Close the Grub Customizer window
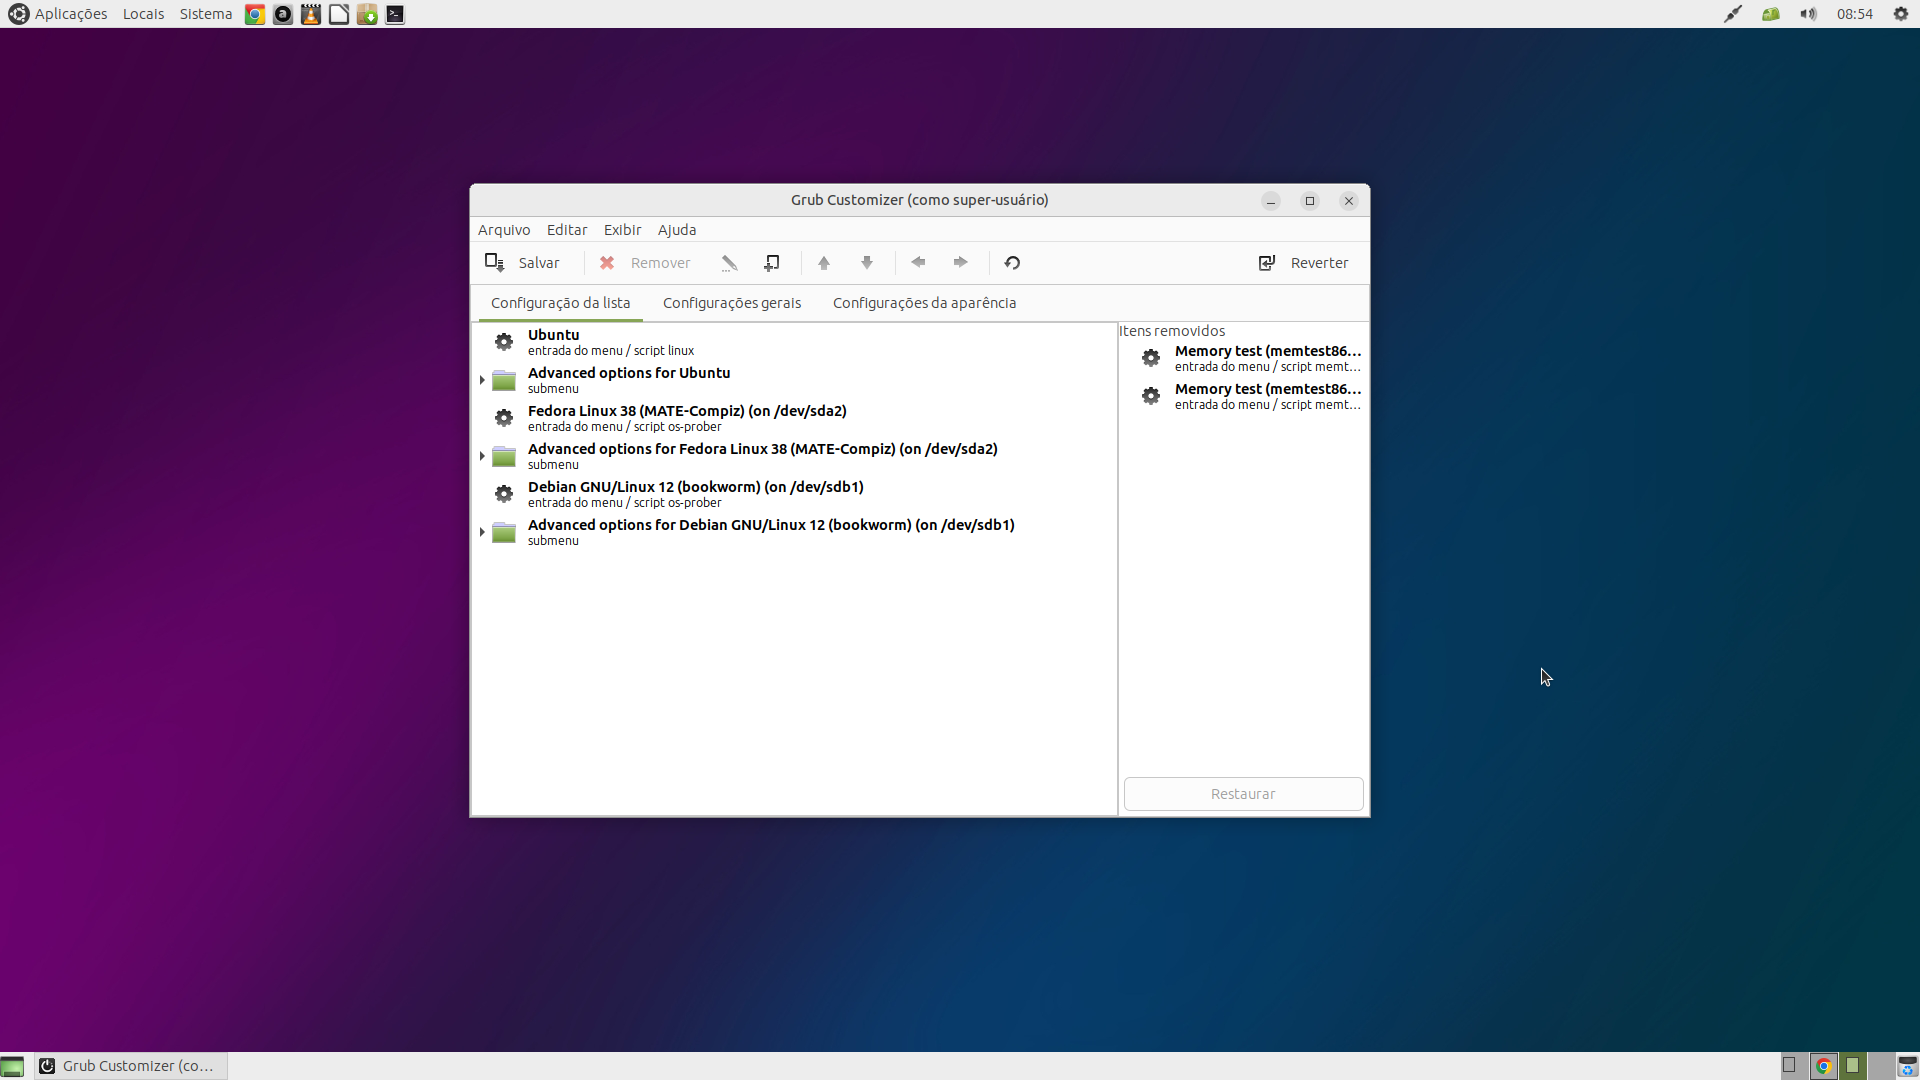The width and height of the screenshot is (1920, 1080). coord(1349,201)
